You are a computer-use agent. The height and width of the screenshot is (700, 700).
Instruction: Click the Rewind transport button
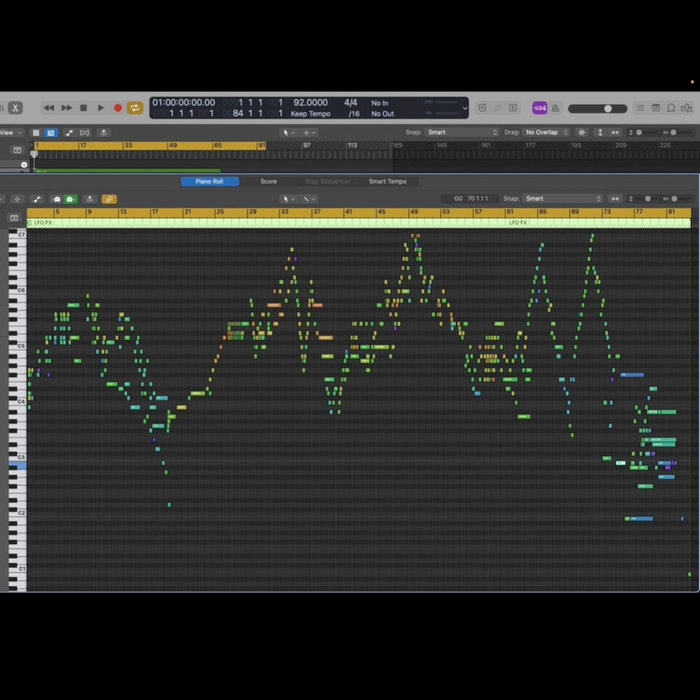tap(48, 108)
